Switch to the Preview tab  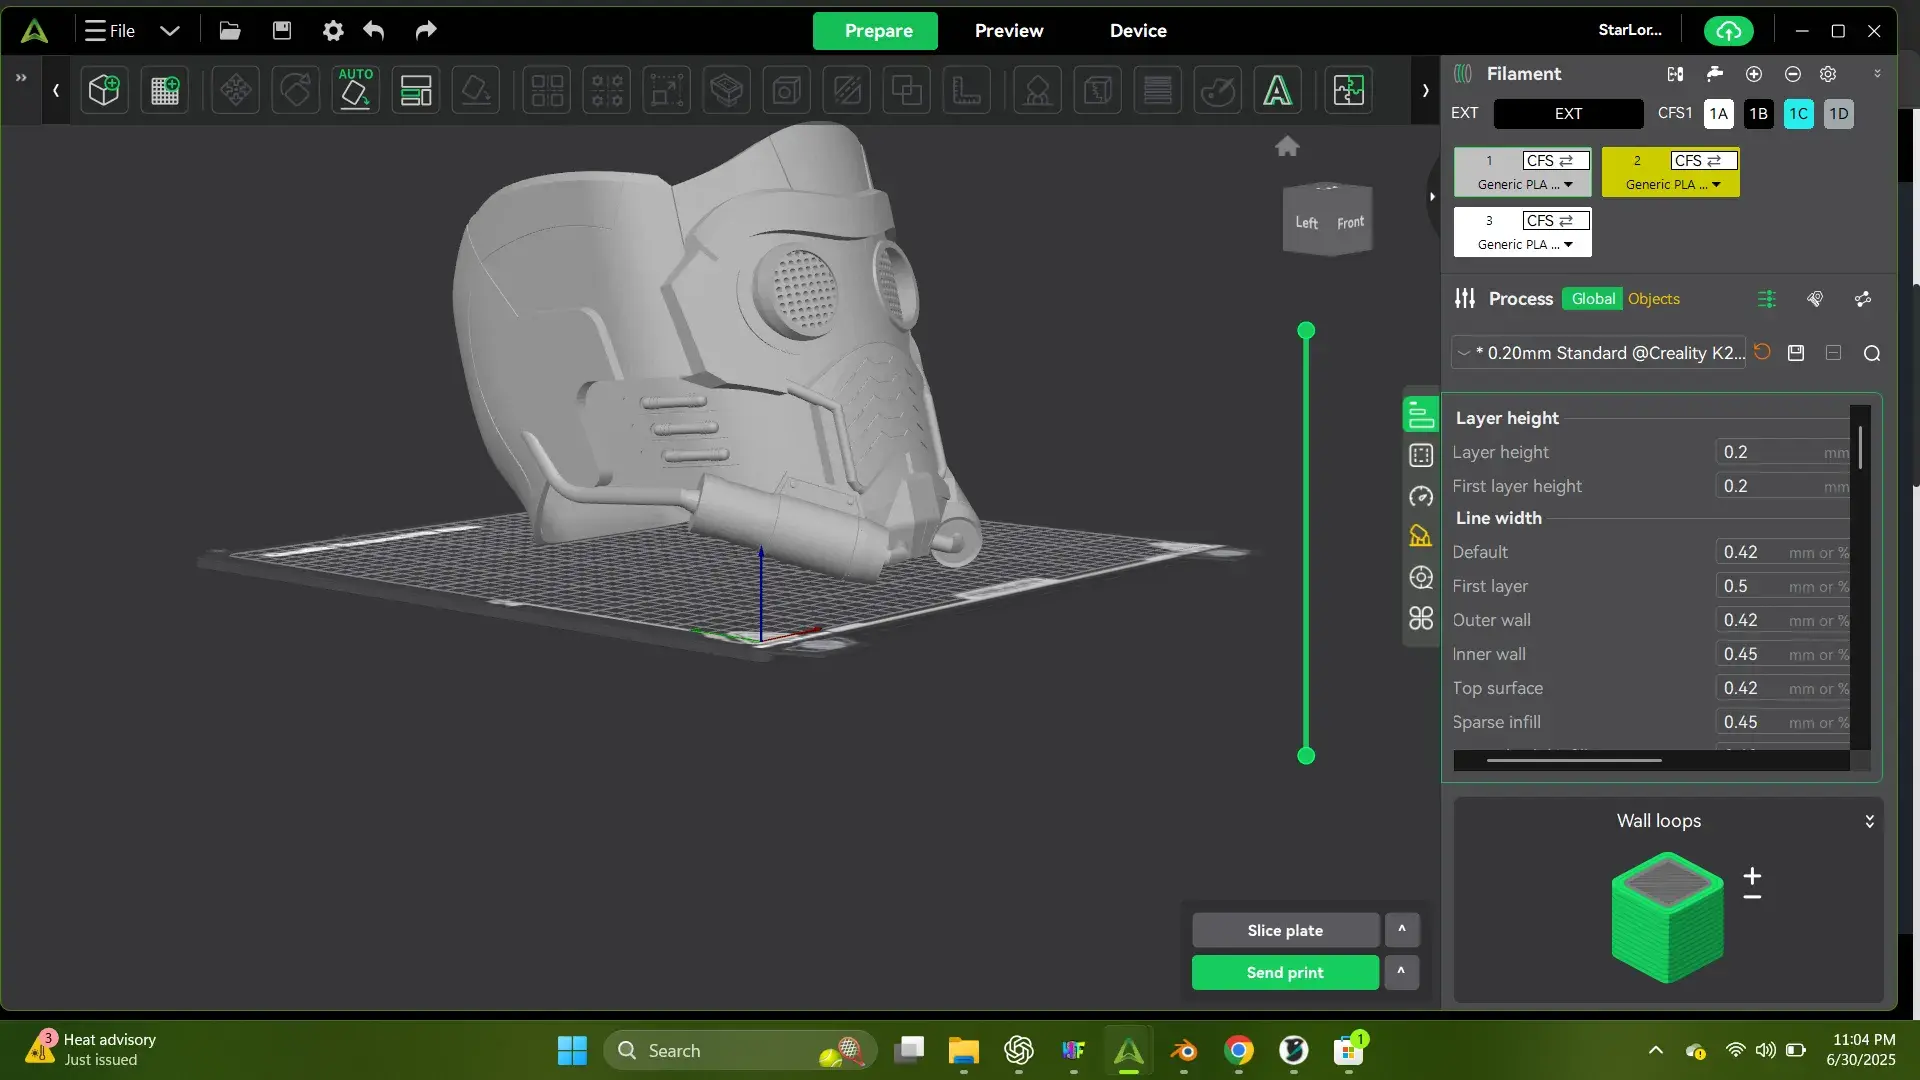[1009, 31]
